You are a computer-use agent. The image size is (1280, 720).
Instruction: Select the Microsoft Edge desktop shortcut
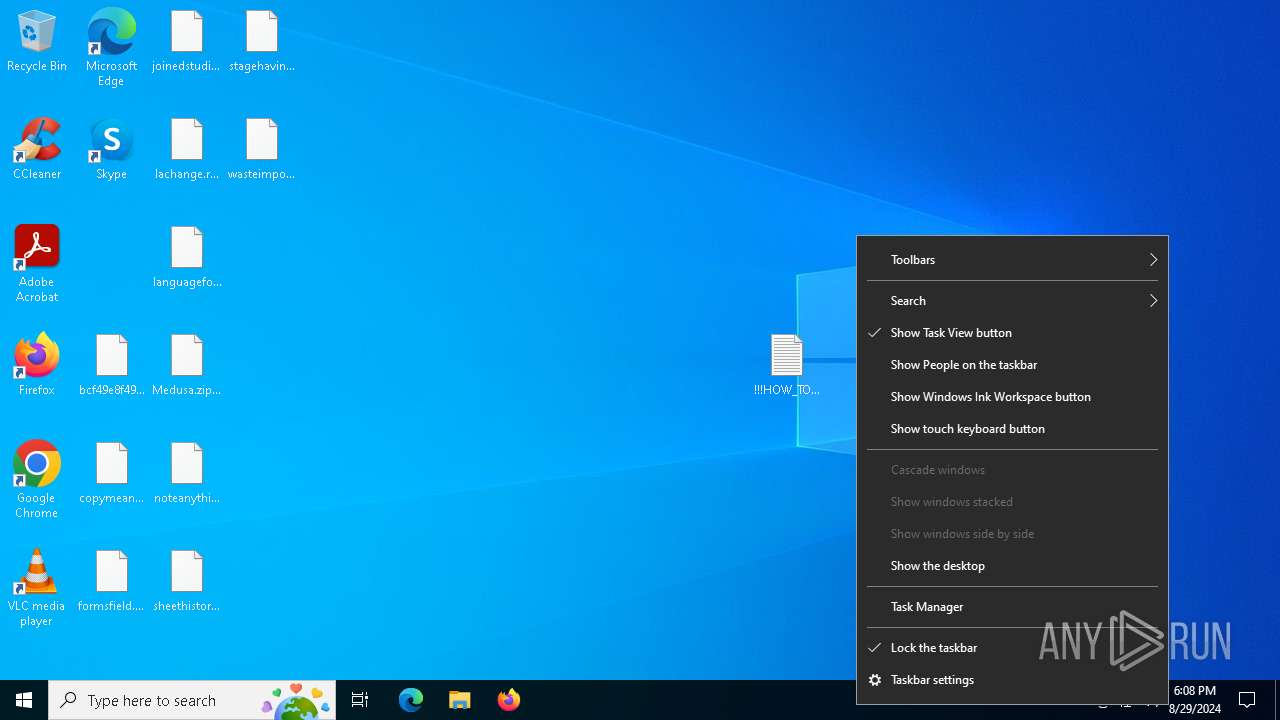pos(111,47)
